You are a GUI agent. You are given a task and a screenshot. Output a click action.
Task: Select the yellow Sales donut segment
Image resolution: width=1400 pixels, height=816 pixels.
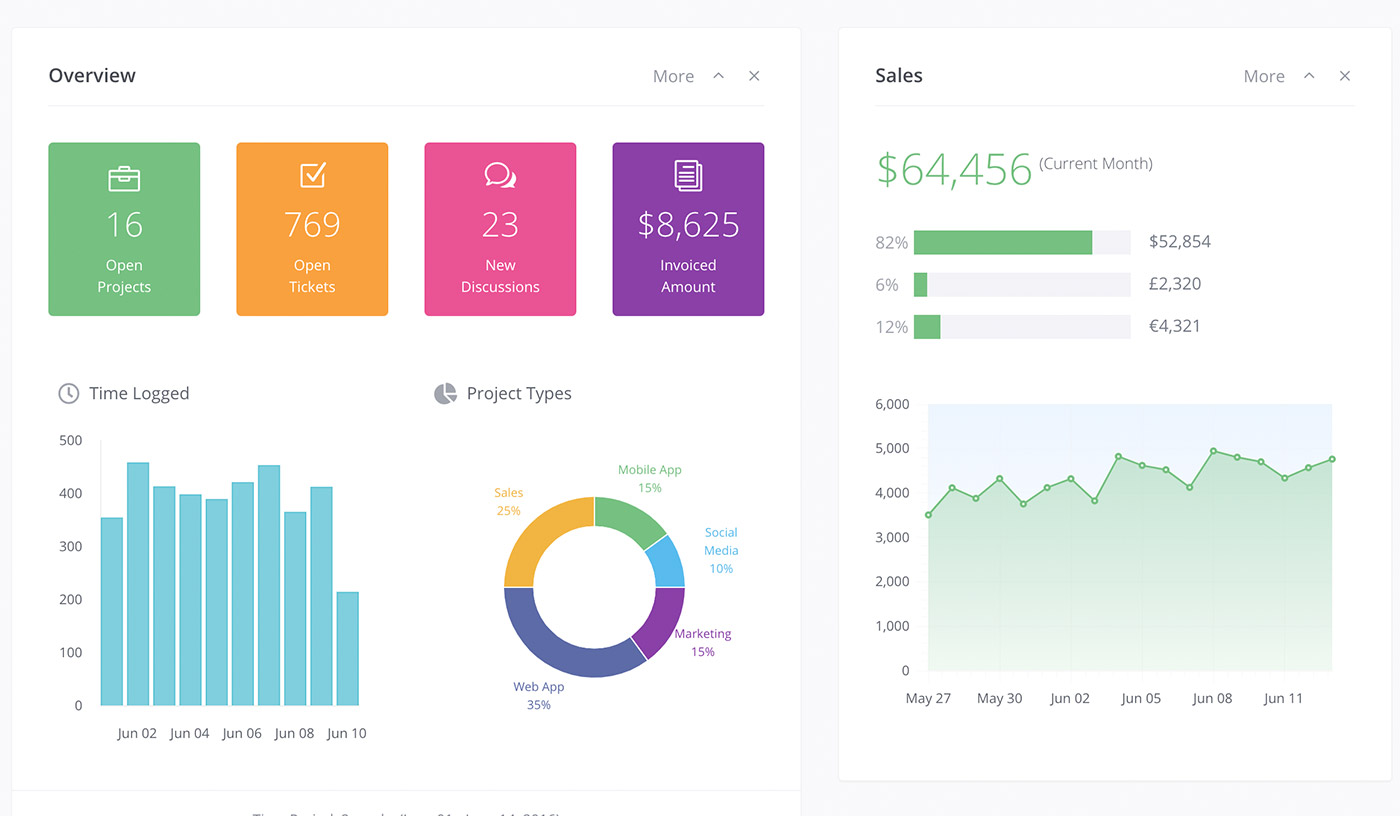(x=540, y=530)
